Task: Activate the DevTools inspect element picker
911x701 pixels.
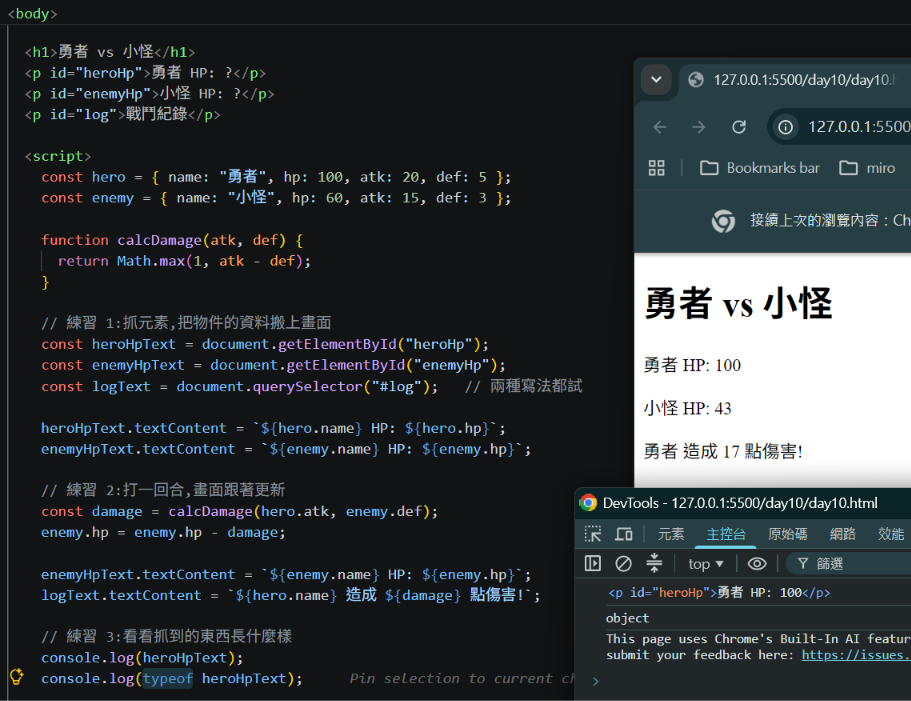Action: 593,534
